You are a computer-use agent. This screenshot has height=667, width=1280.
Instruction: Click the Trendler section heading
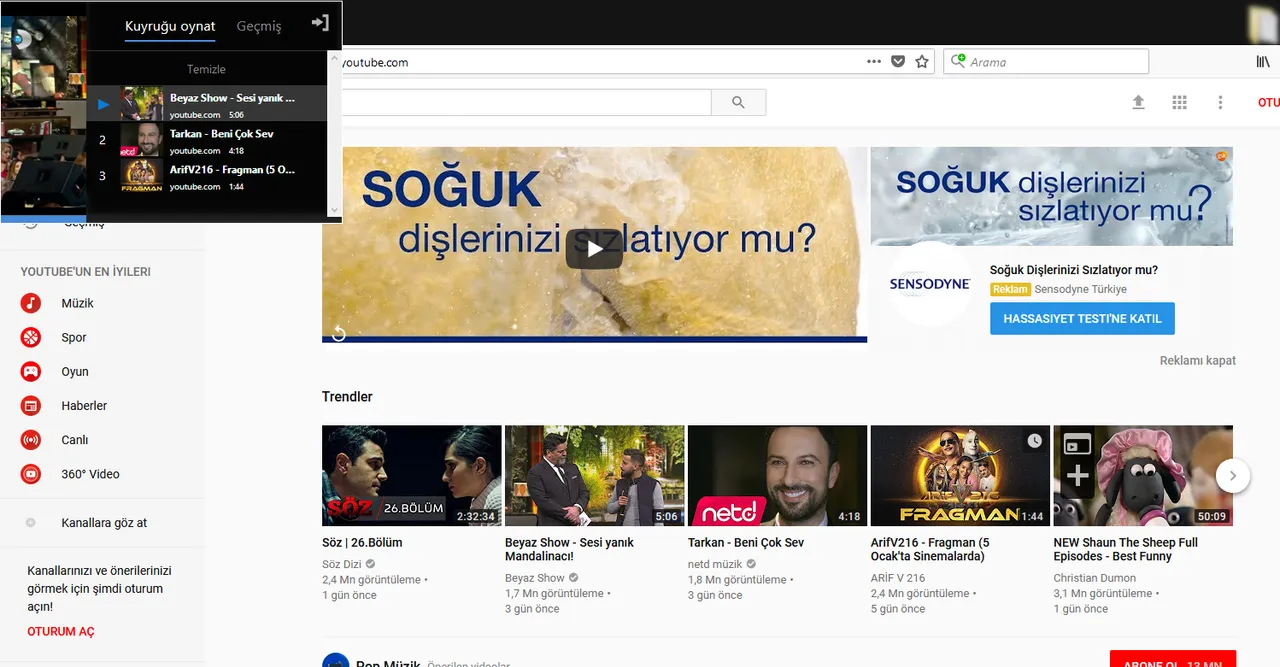(347, 397)
